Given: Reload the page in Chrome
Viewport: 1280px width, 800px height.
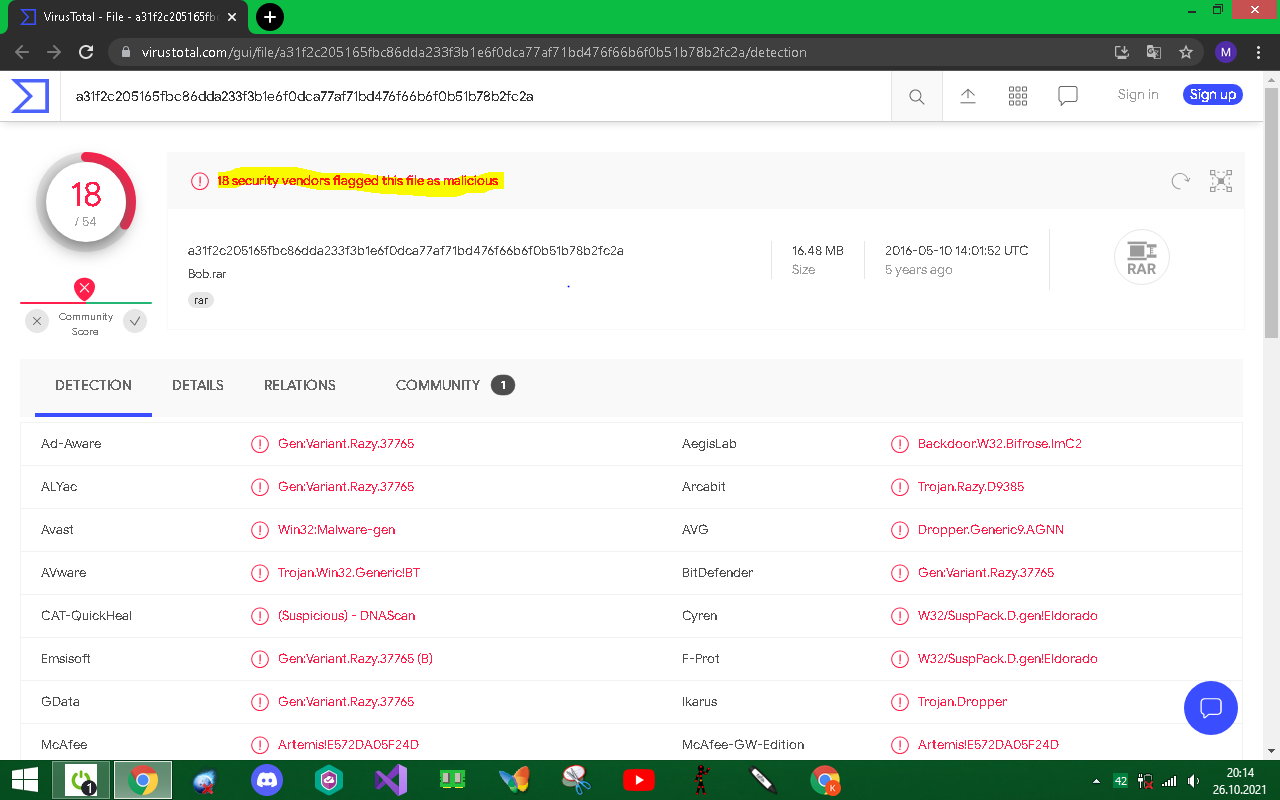Looking at the screenshot, I should (x=86, y=52).
